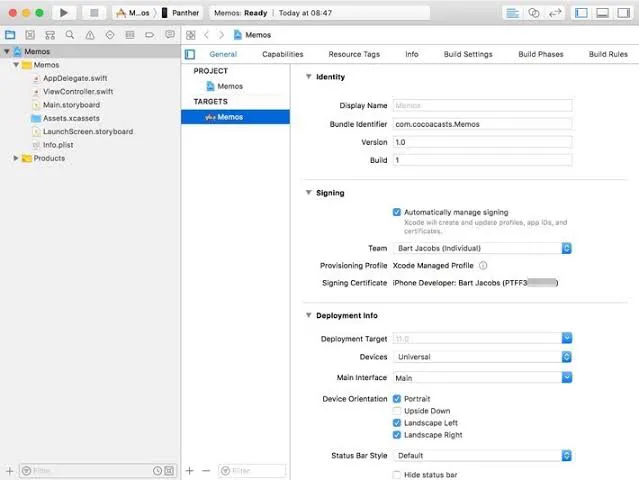
Task: Open the Devices dropdown
Action: (483, 357)
